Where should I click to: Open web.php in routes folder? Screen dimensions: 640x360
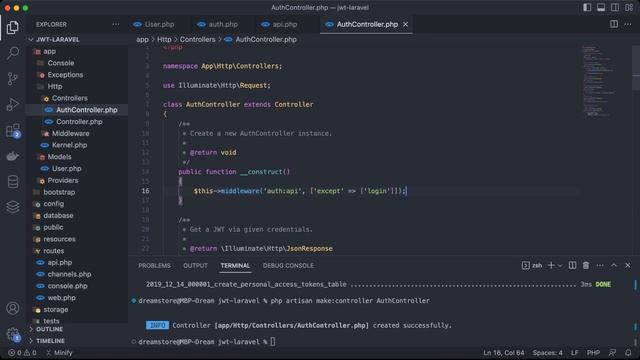[x=61, y=298]
